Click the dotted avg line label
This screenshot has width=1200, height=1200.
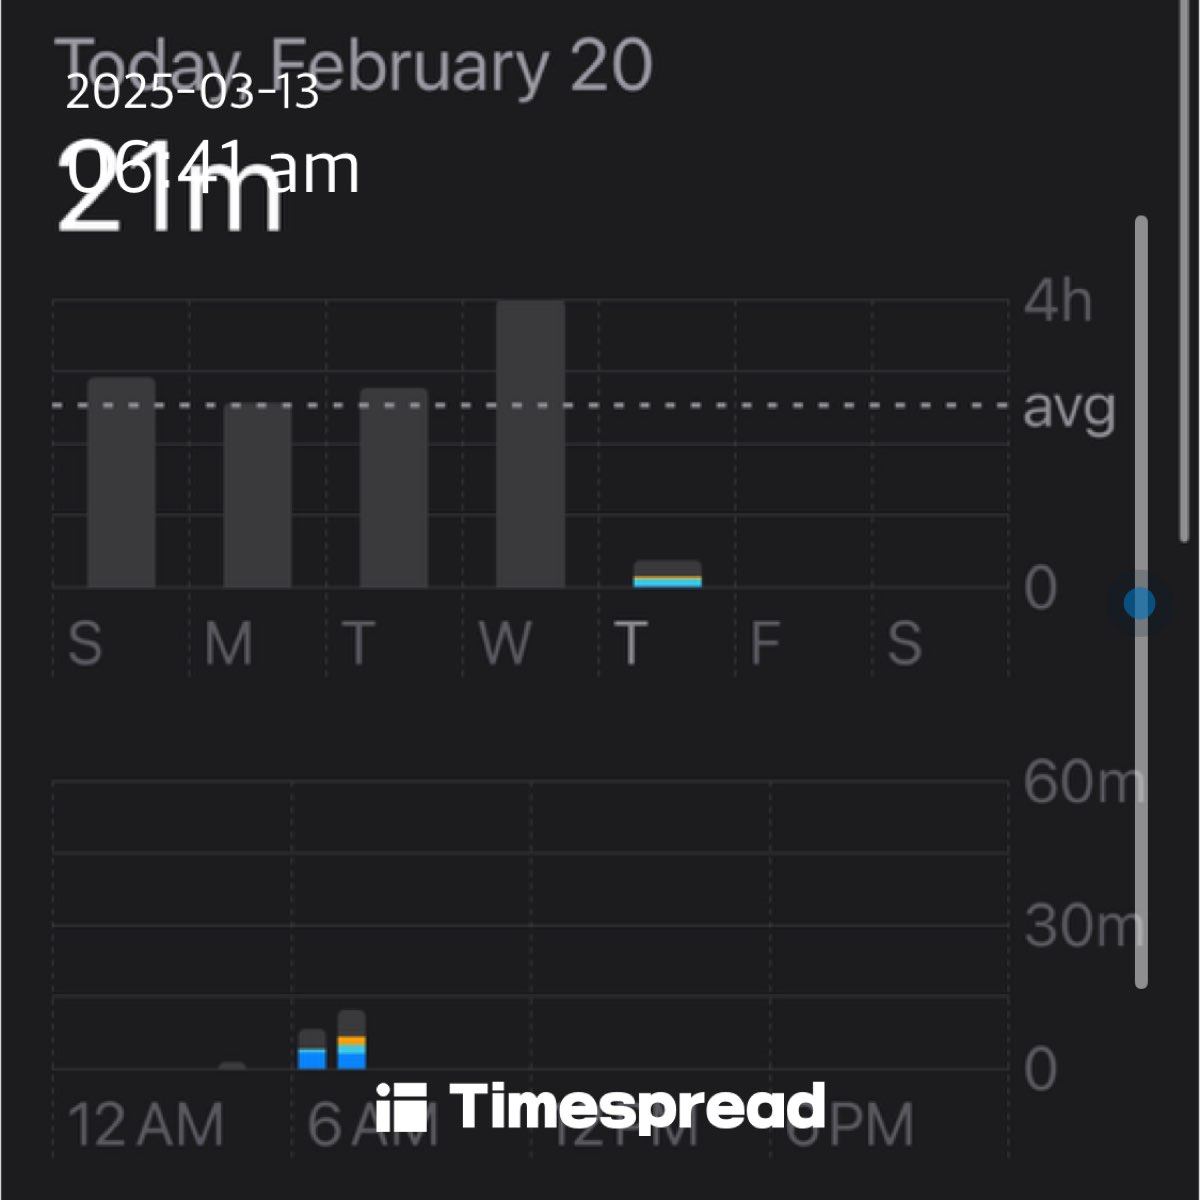pos(1068,408)
